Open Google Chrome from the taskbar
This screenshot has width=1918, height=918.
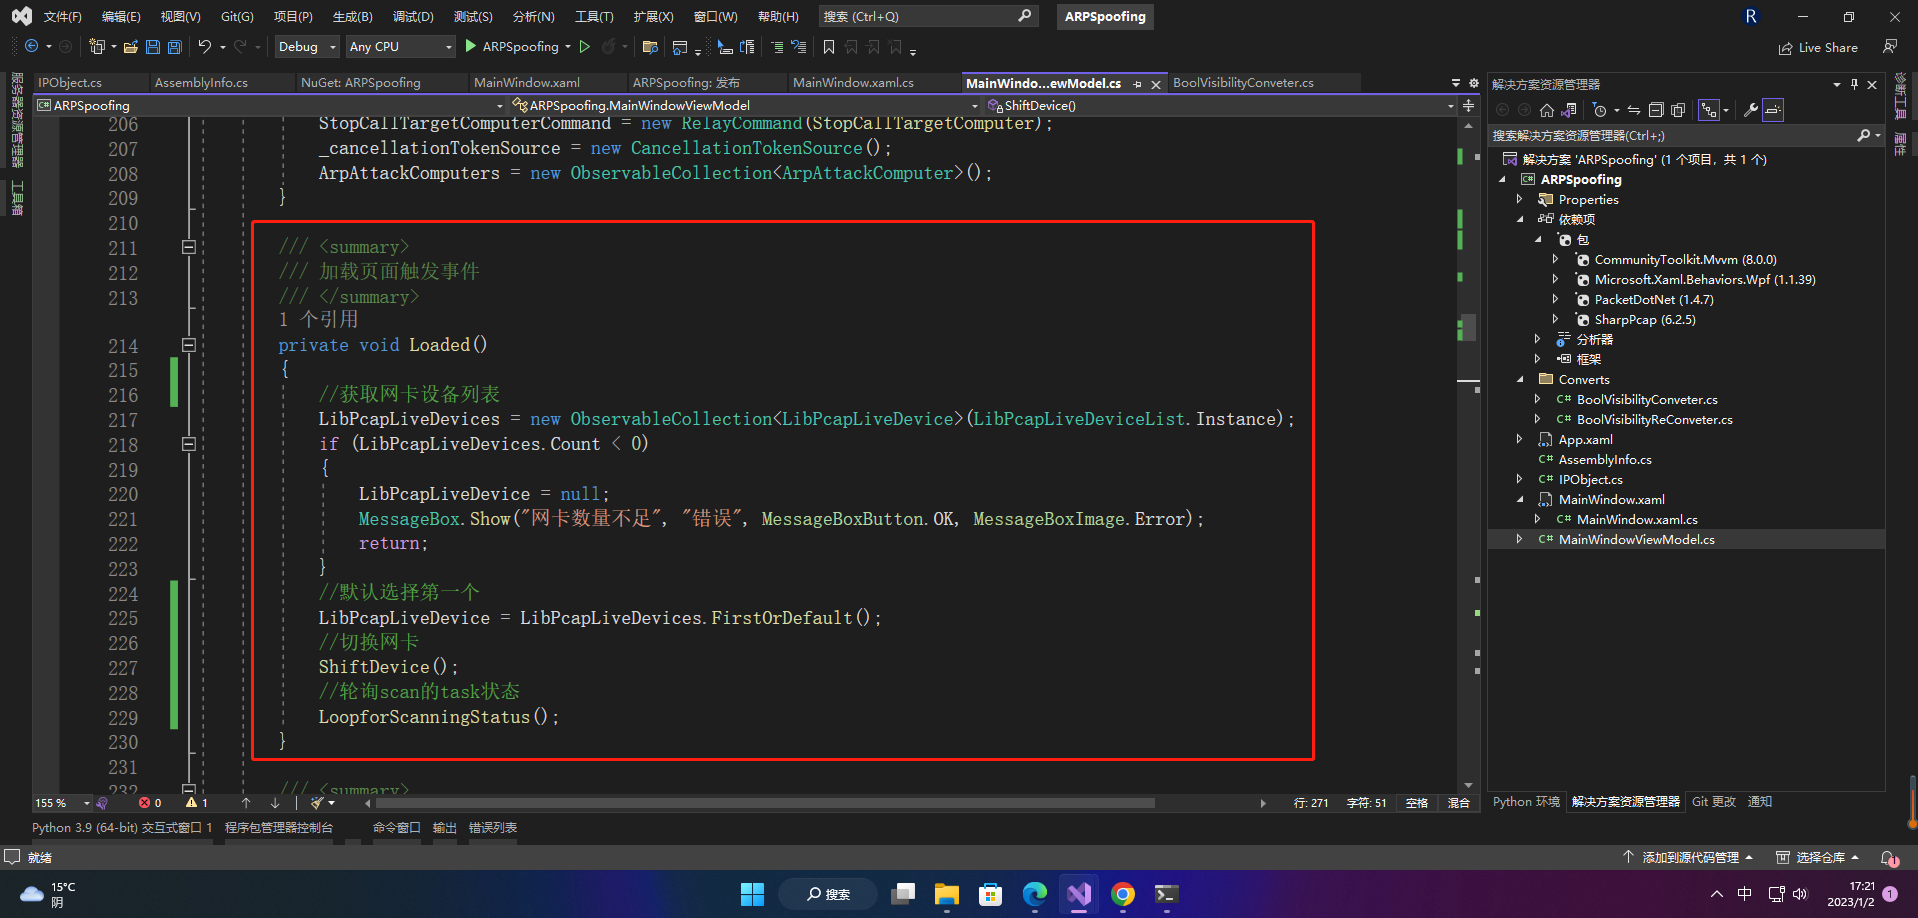(1123, 894)
